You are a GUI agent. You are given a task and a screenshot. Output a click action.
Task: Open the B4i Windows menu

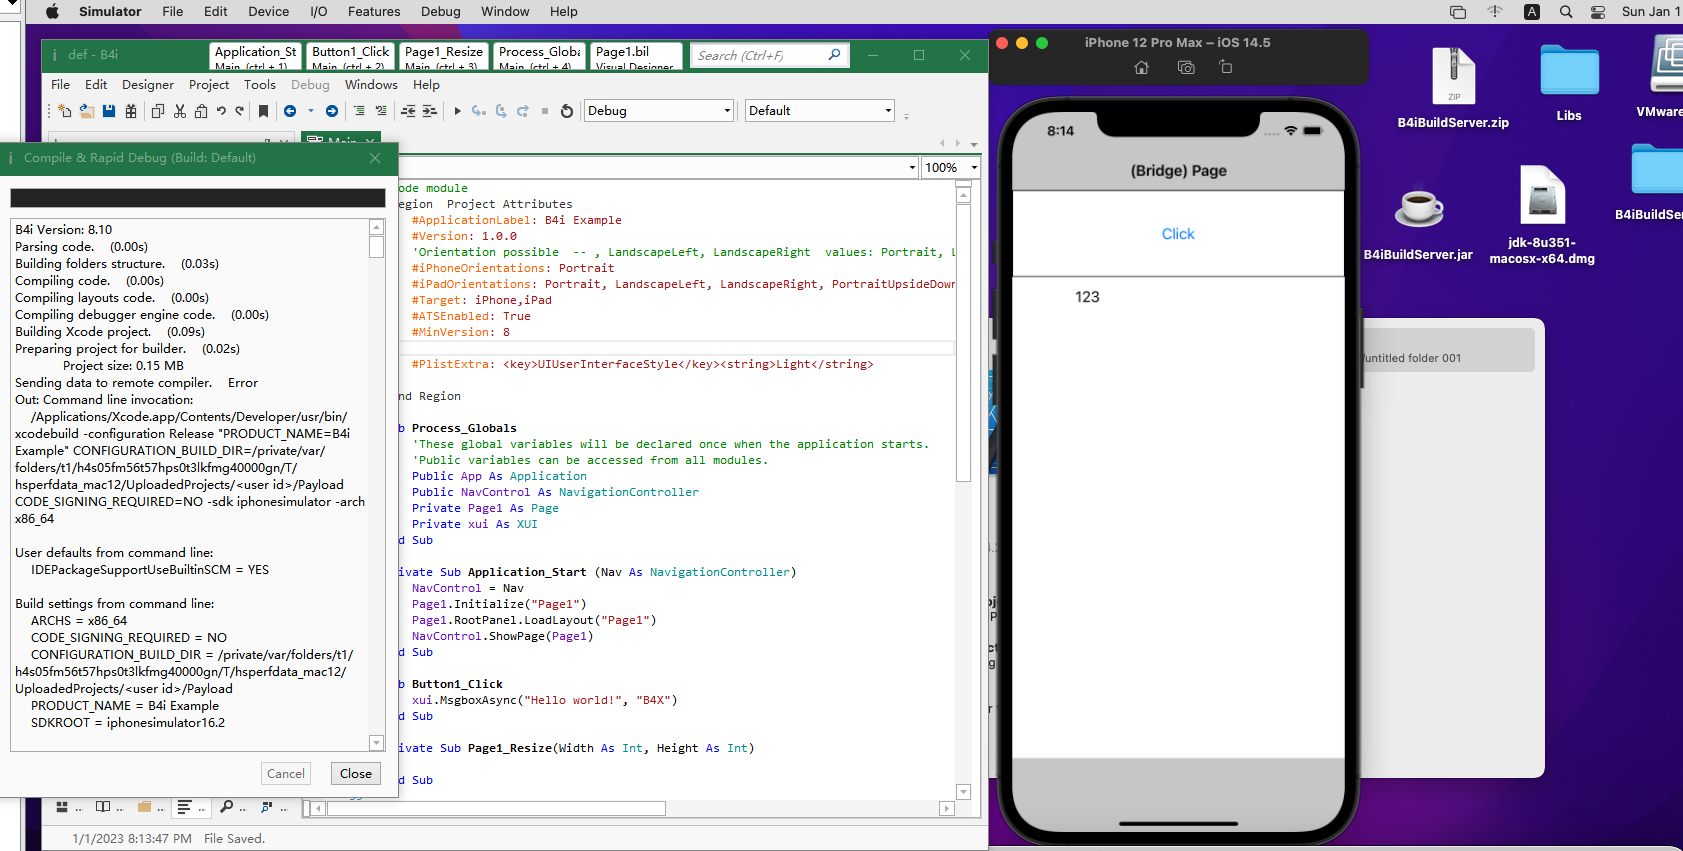tap(371, 85)
